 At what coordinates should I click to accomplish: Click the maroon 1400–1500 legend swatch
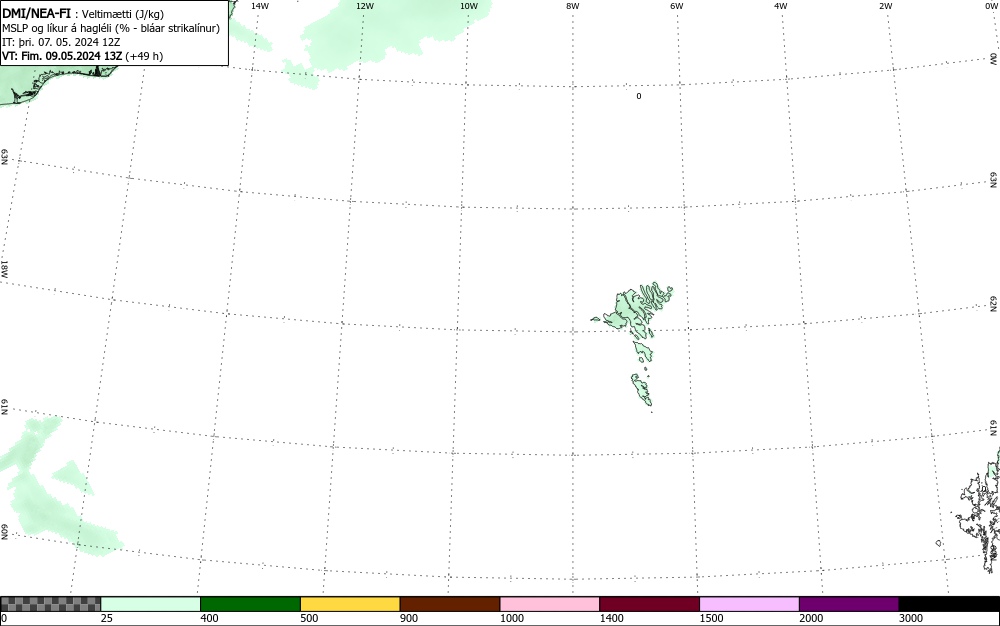pos(649,604)
